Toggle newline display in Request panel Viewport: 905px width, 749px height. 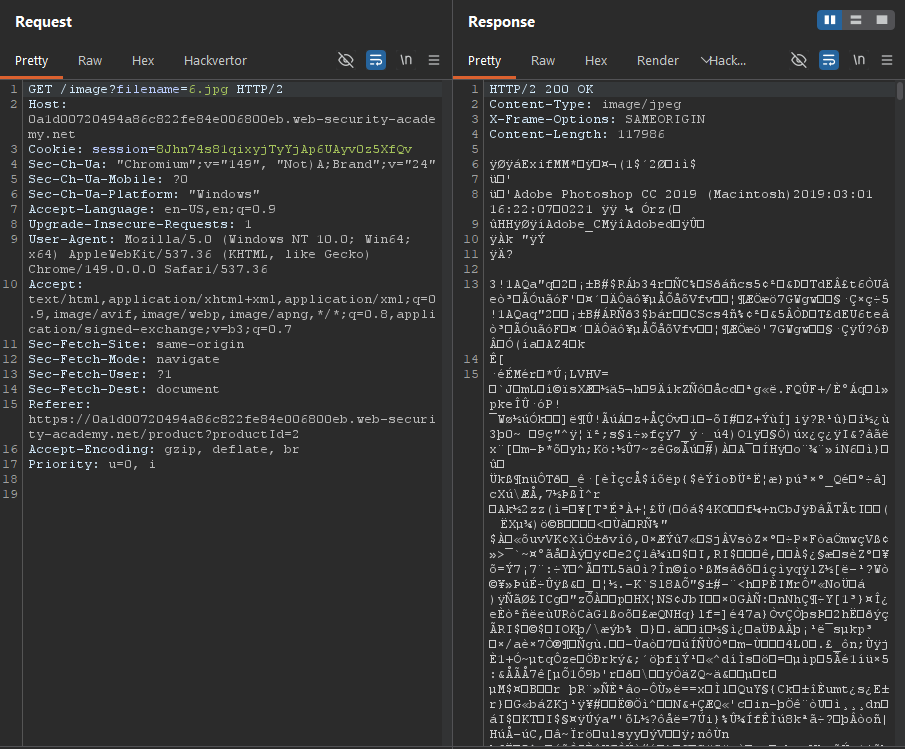406,60
